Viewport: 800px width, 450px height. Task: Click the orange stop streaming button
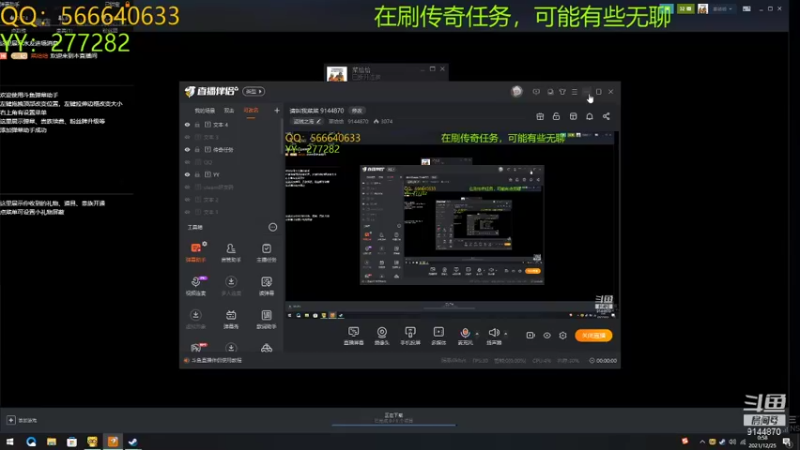pyautogui.click(x=593, y=335)
